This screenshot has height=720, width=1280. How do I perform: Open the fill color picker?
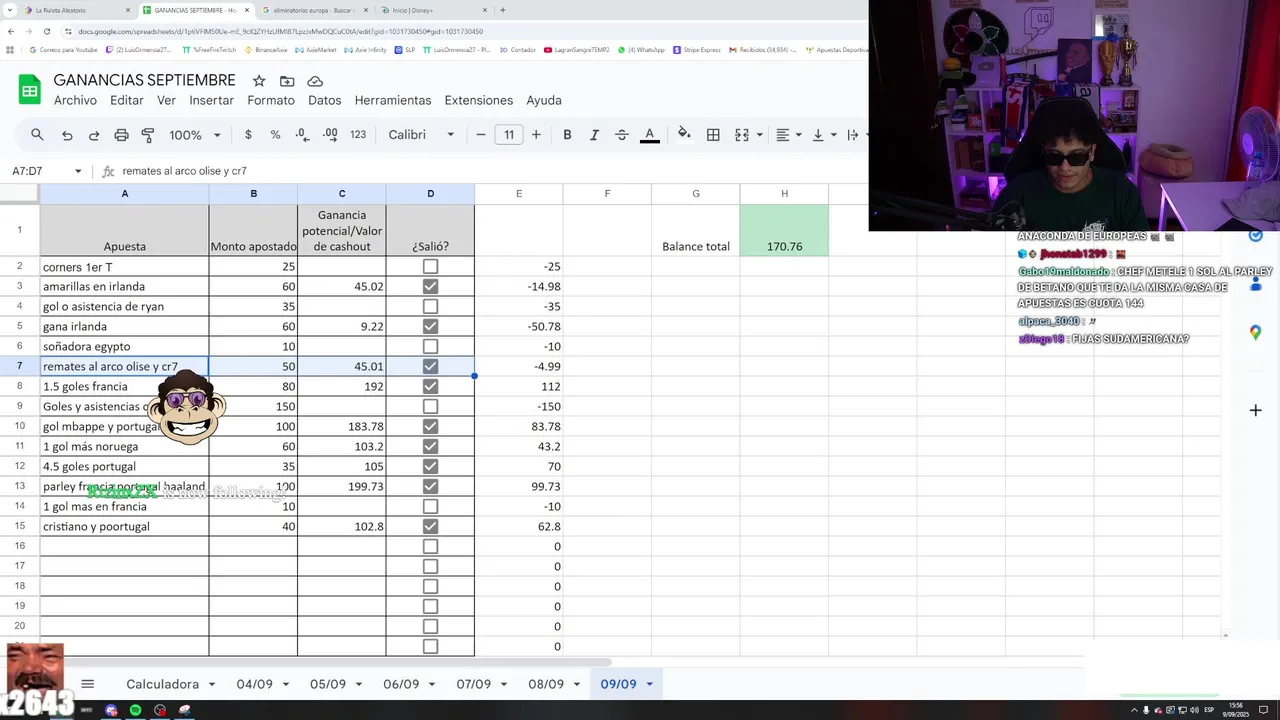[684, 135]
